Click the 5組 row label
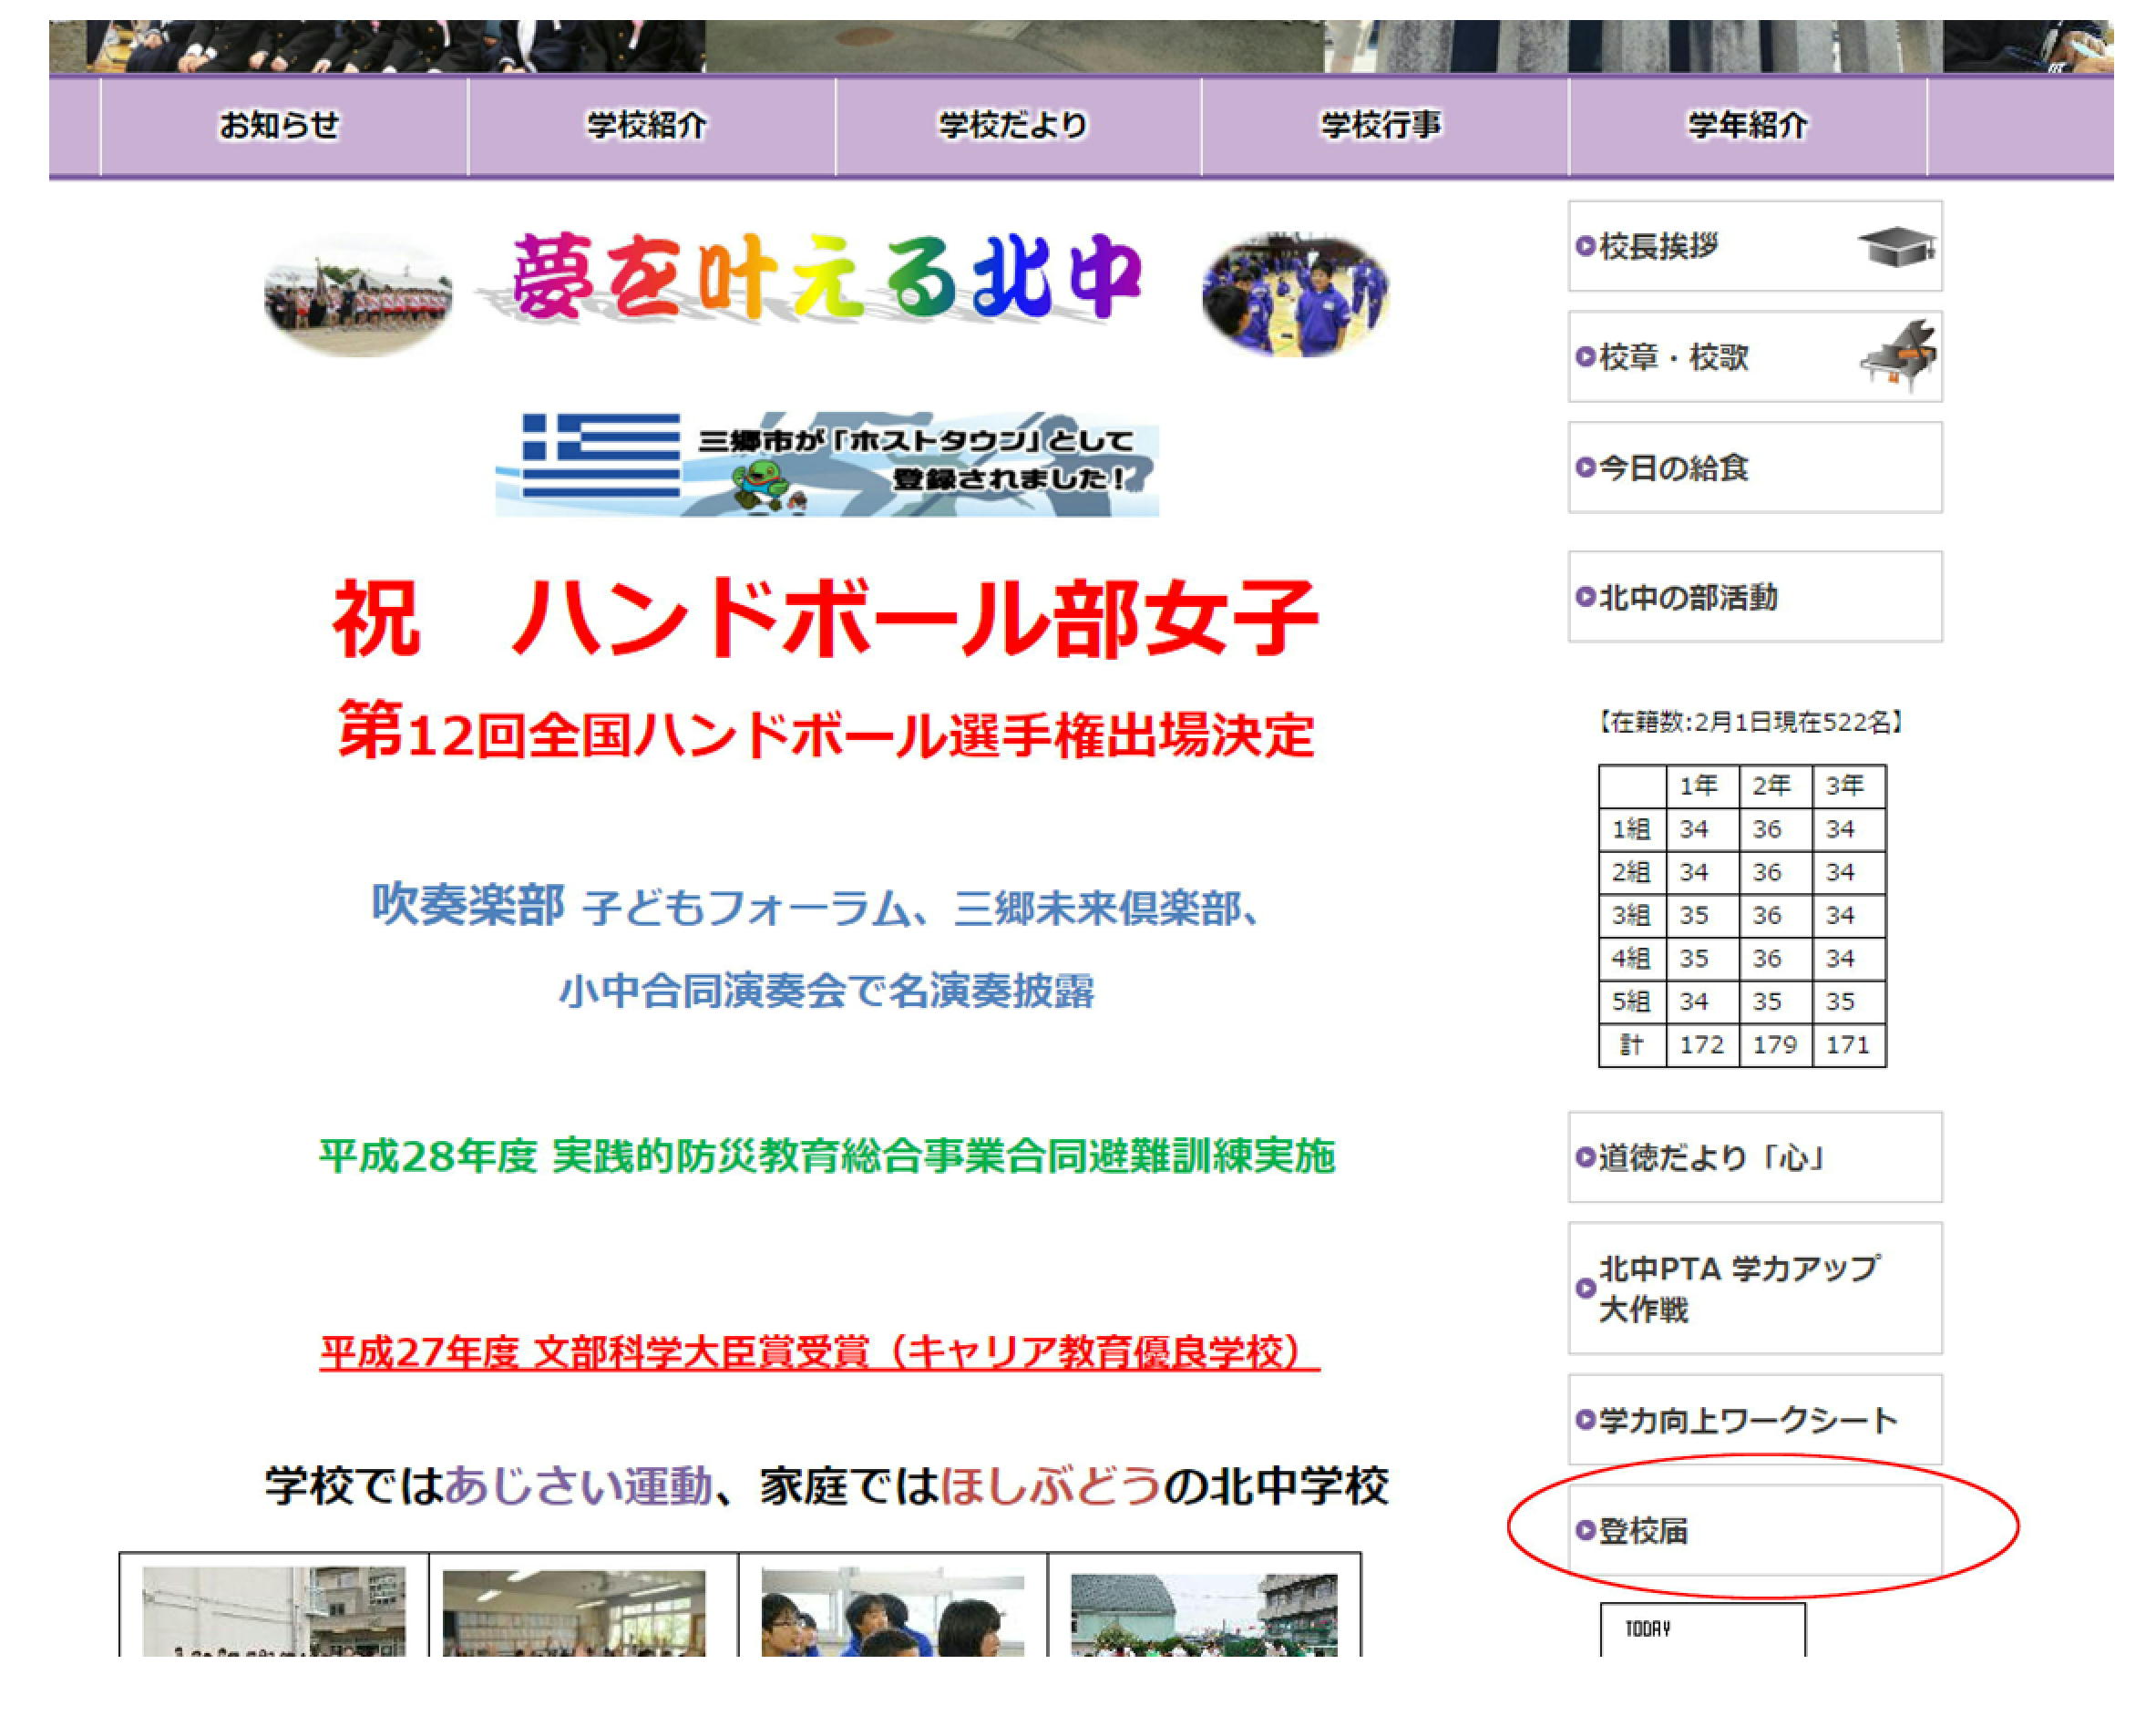The height and width of the screenshot is (1726, 2156). [1632, 1001]
